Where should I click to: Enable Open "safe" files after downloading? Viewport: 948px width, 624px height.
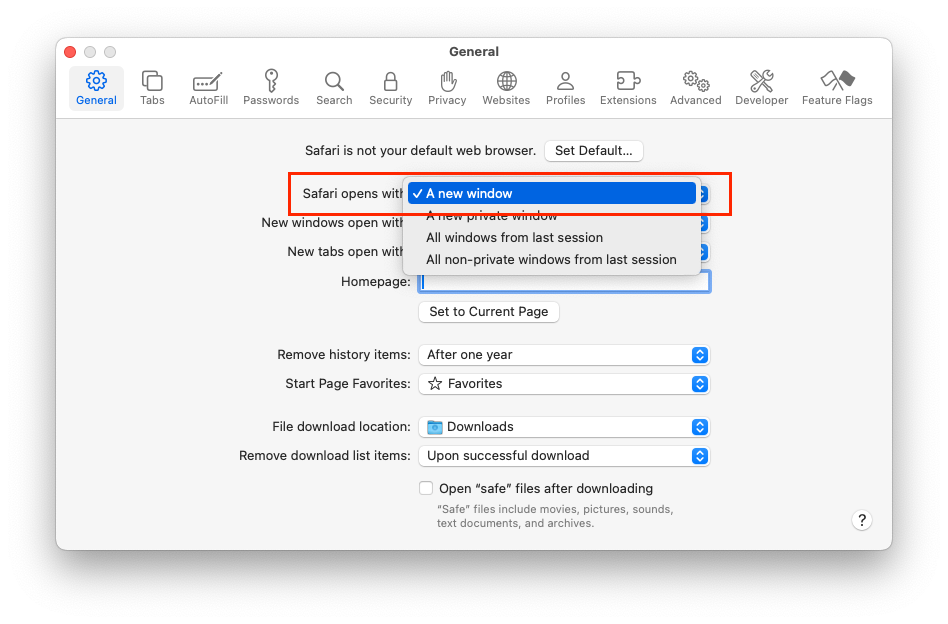point(427,489)
